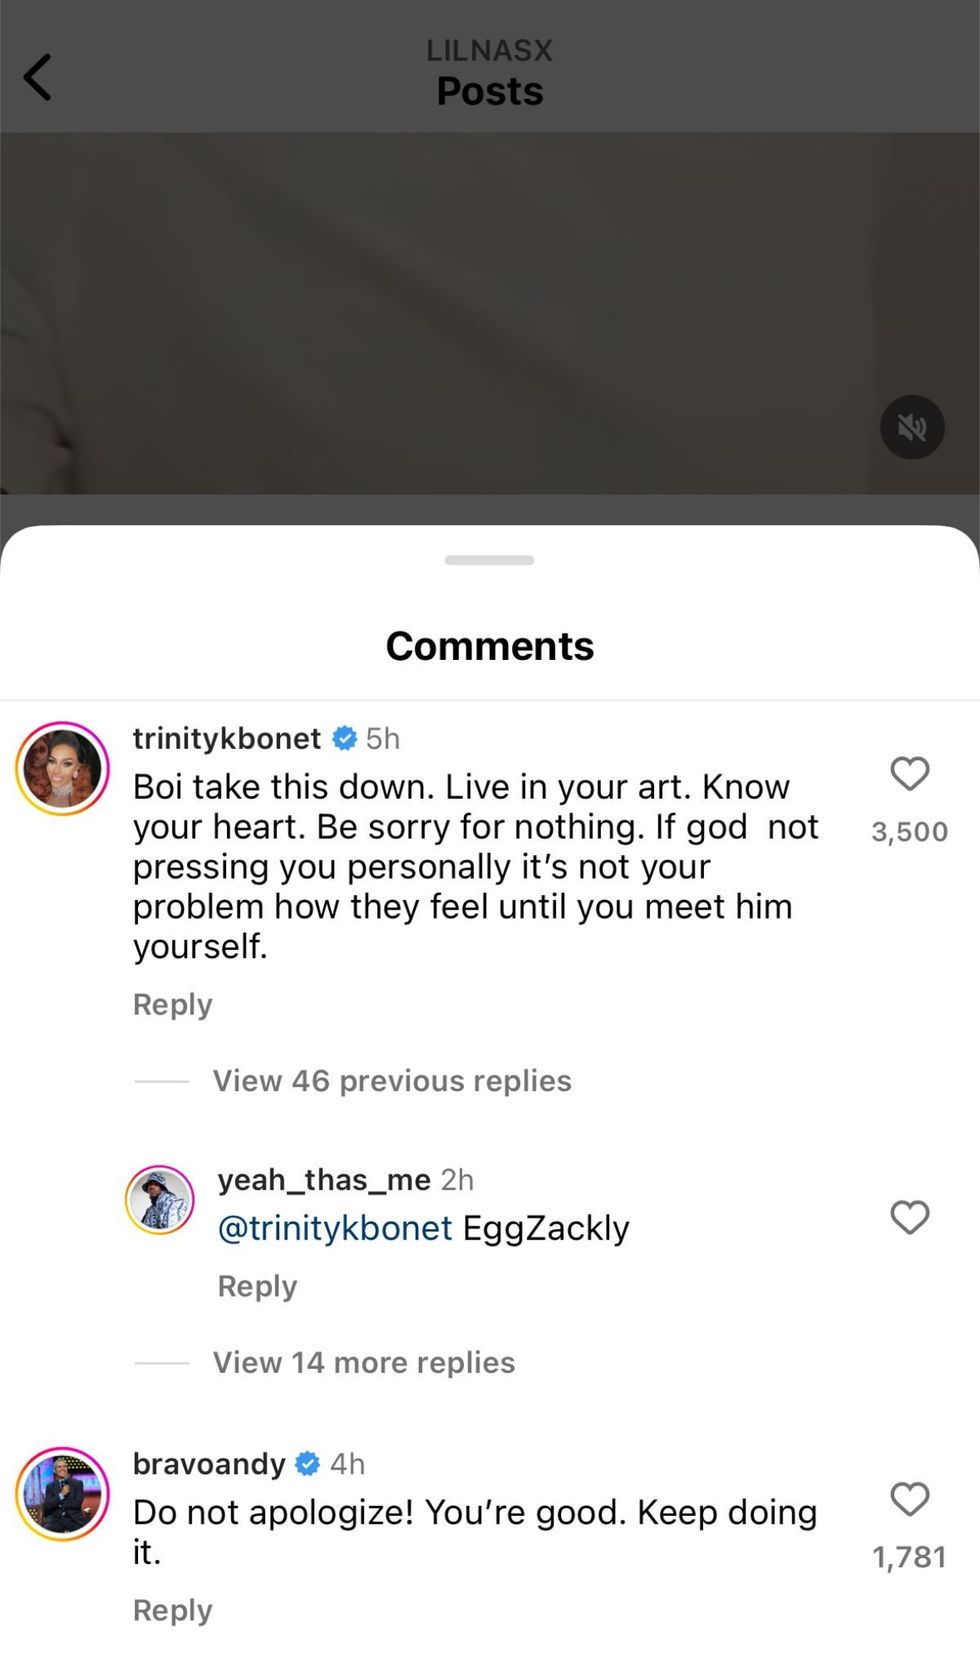
Task: Tap trinitykbonet's verified badge
Action: 345,738
